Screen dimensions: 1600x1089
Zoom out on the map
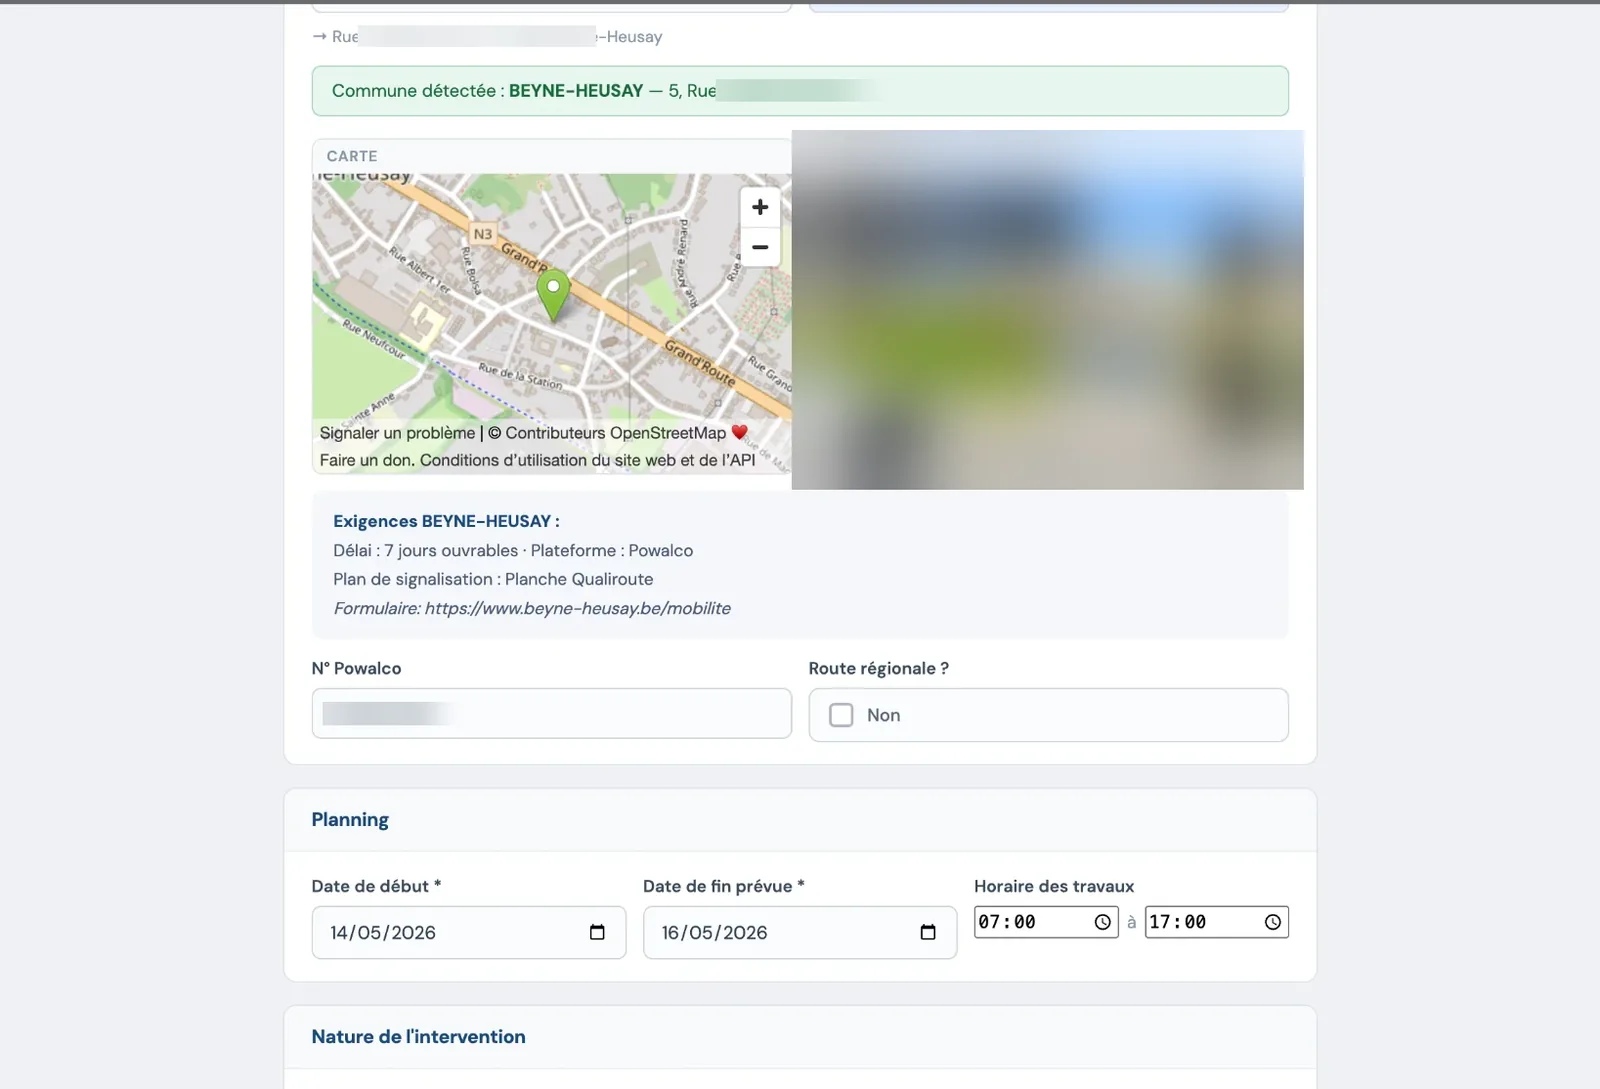pos(760,247)
